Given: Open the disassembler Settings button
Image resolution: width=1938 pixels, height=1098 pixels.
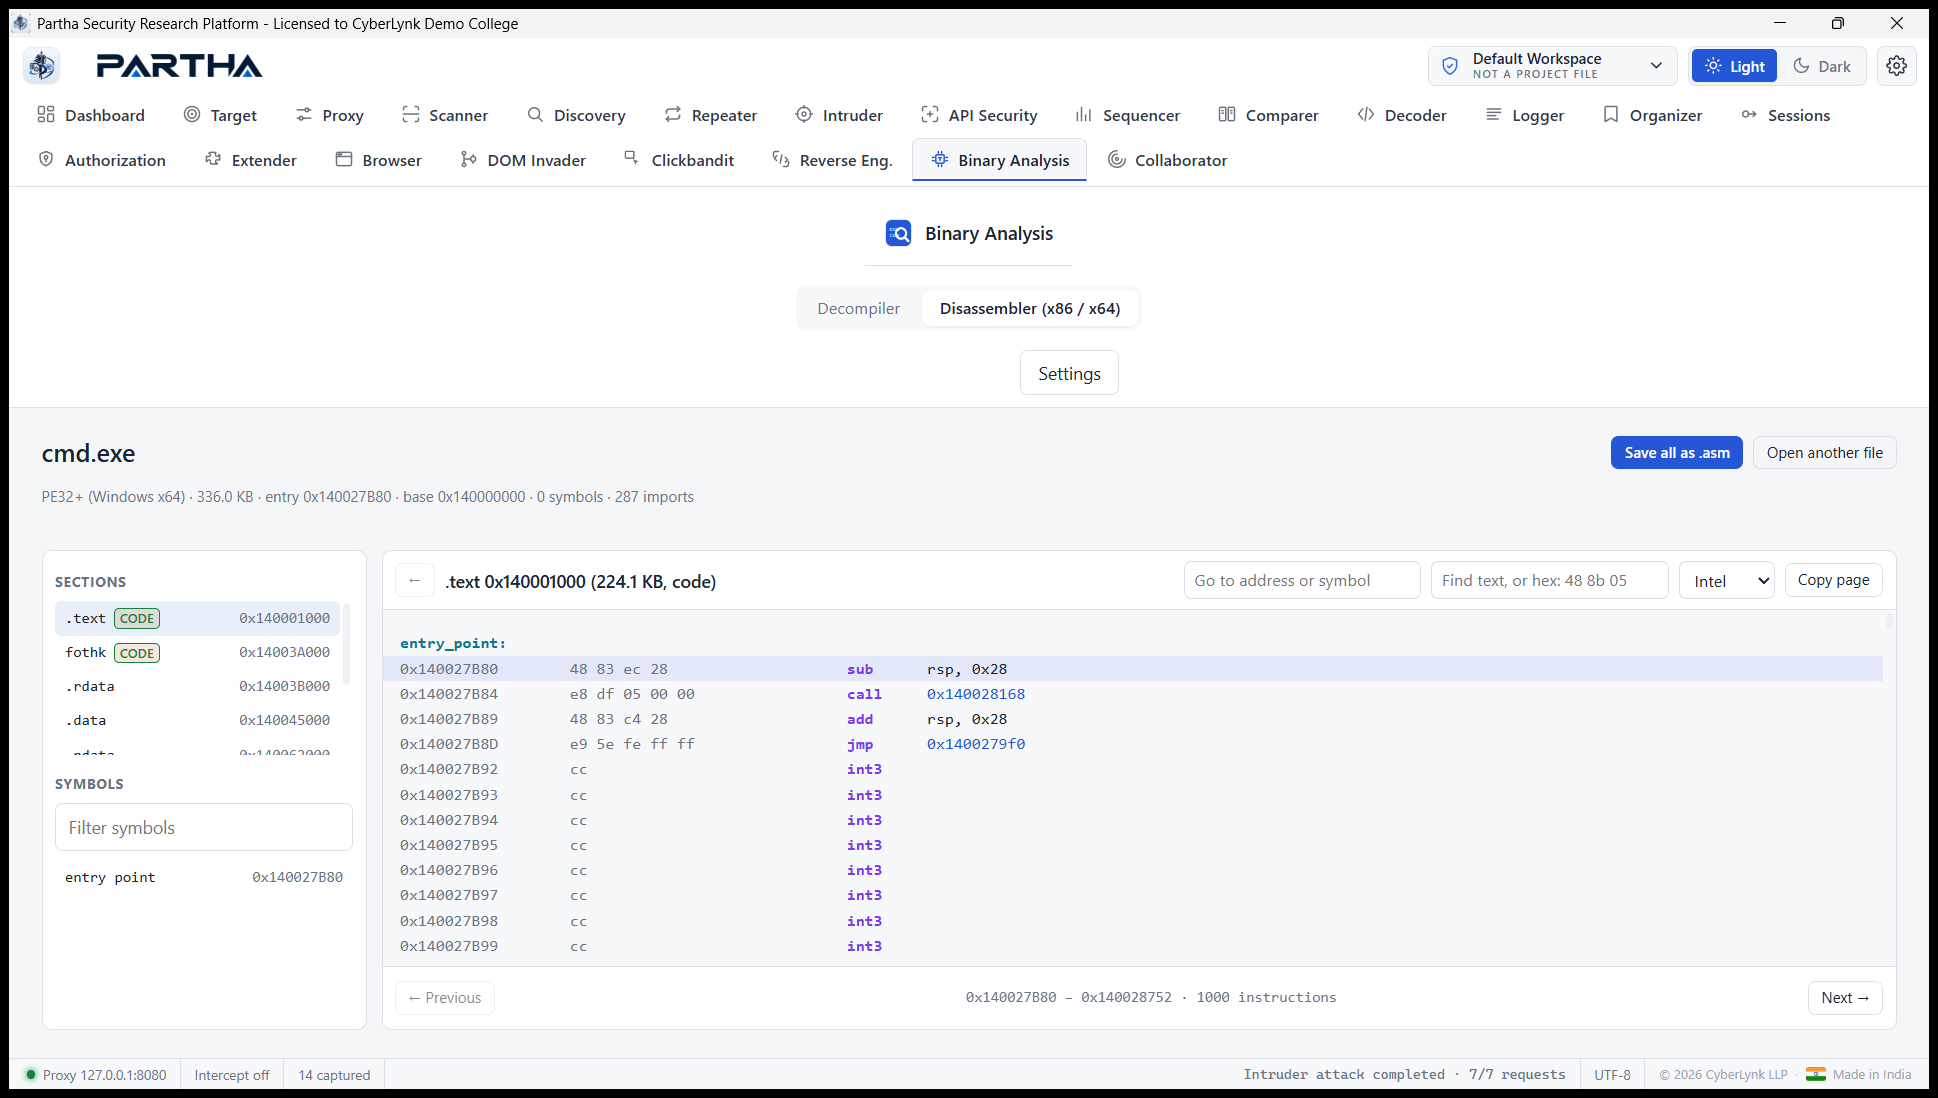Looking at the screenshot, I should coord(1069,373).
